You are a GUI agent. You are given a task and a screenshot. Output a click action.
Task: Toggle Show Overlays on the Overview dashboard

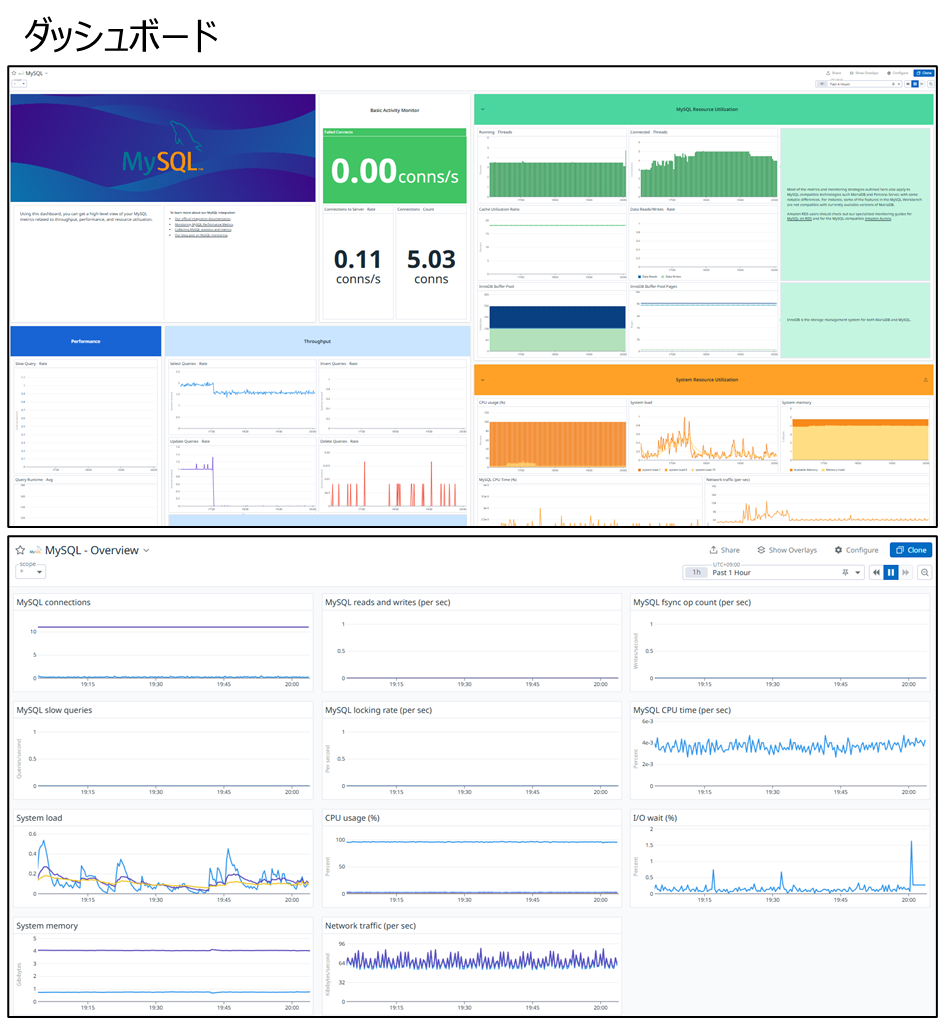[x=787, y=550]
